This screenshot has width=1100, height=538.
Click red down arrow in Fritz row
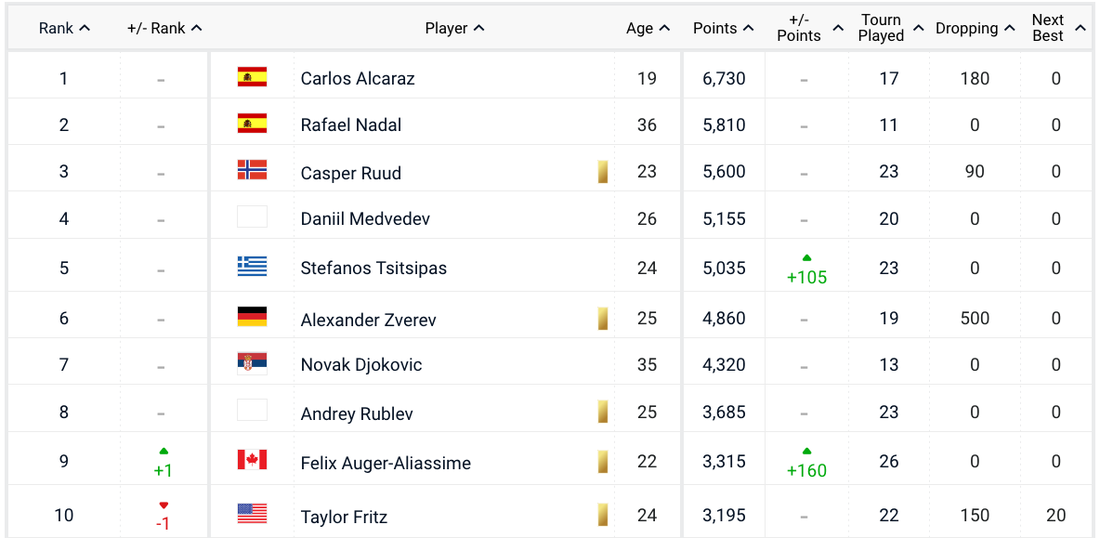pyautogui.click(x=163, y=506)
